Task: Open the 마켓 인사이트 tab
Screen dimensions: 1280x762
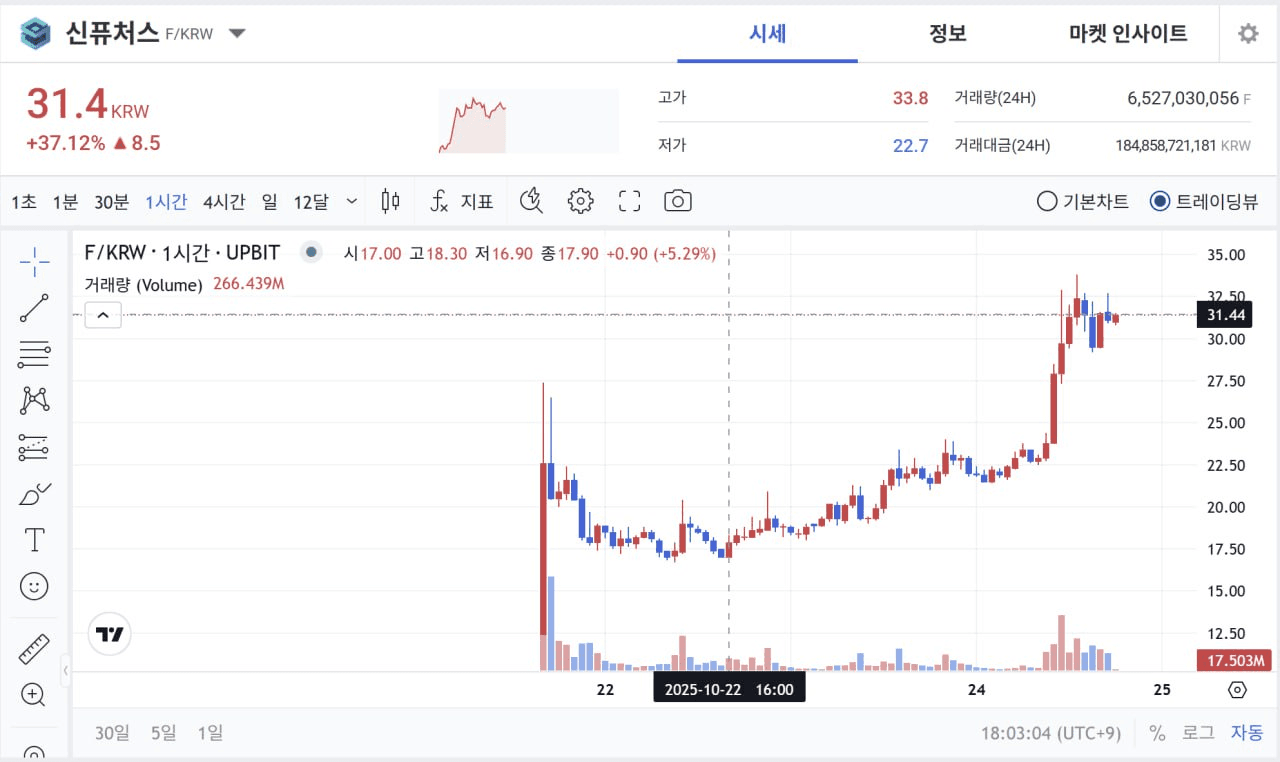Action: click(1128, 33)
